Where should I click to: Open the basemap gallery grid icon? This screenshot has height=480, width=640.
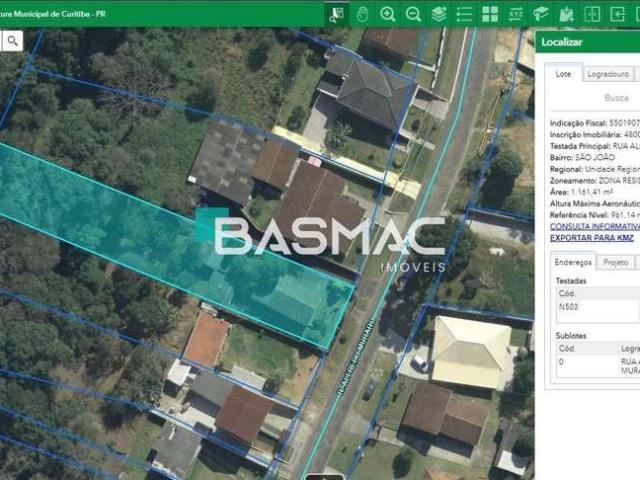pyautogui.click(x=490, y=14)
